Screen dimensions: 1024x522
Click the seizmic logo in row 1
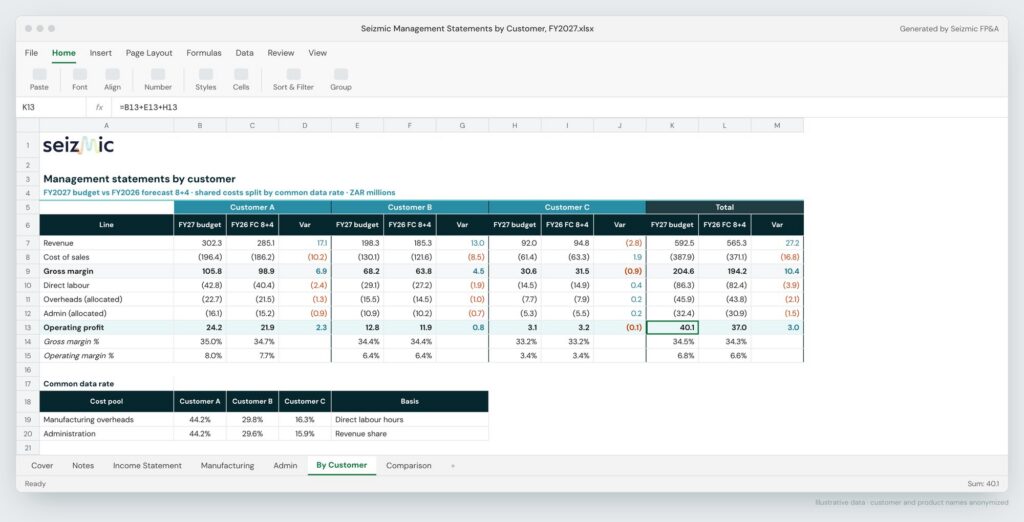[x=78, y=145]
